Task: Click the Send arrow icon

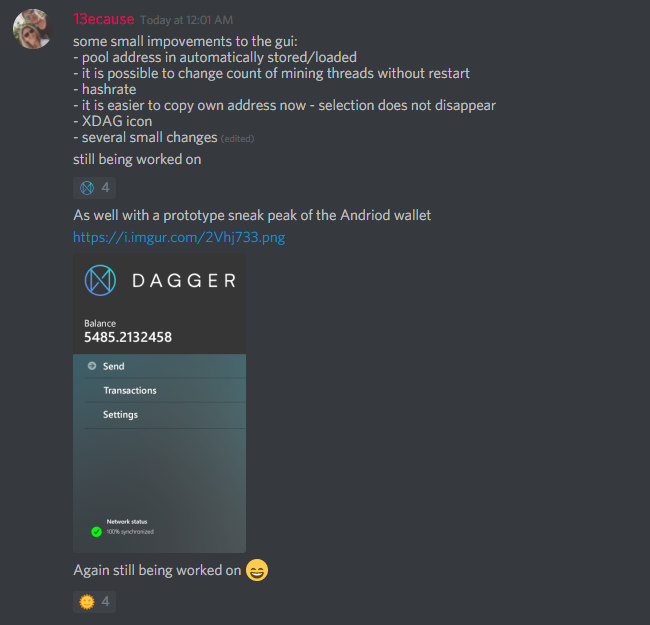Action: pos(92,366)
